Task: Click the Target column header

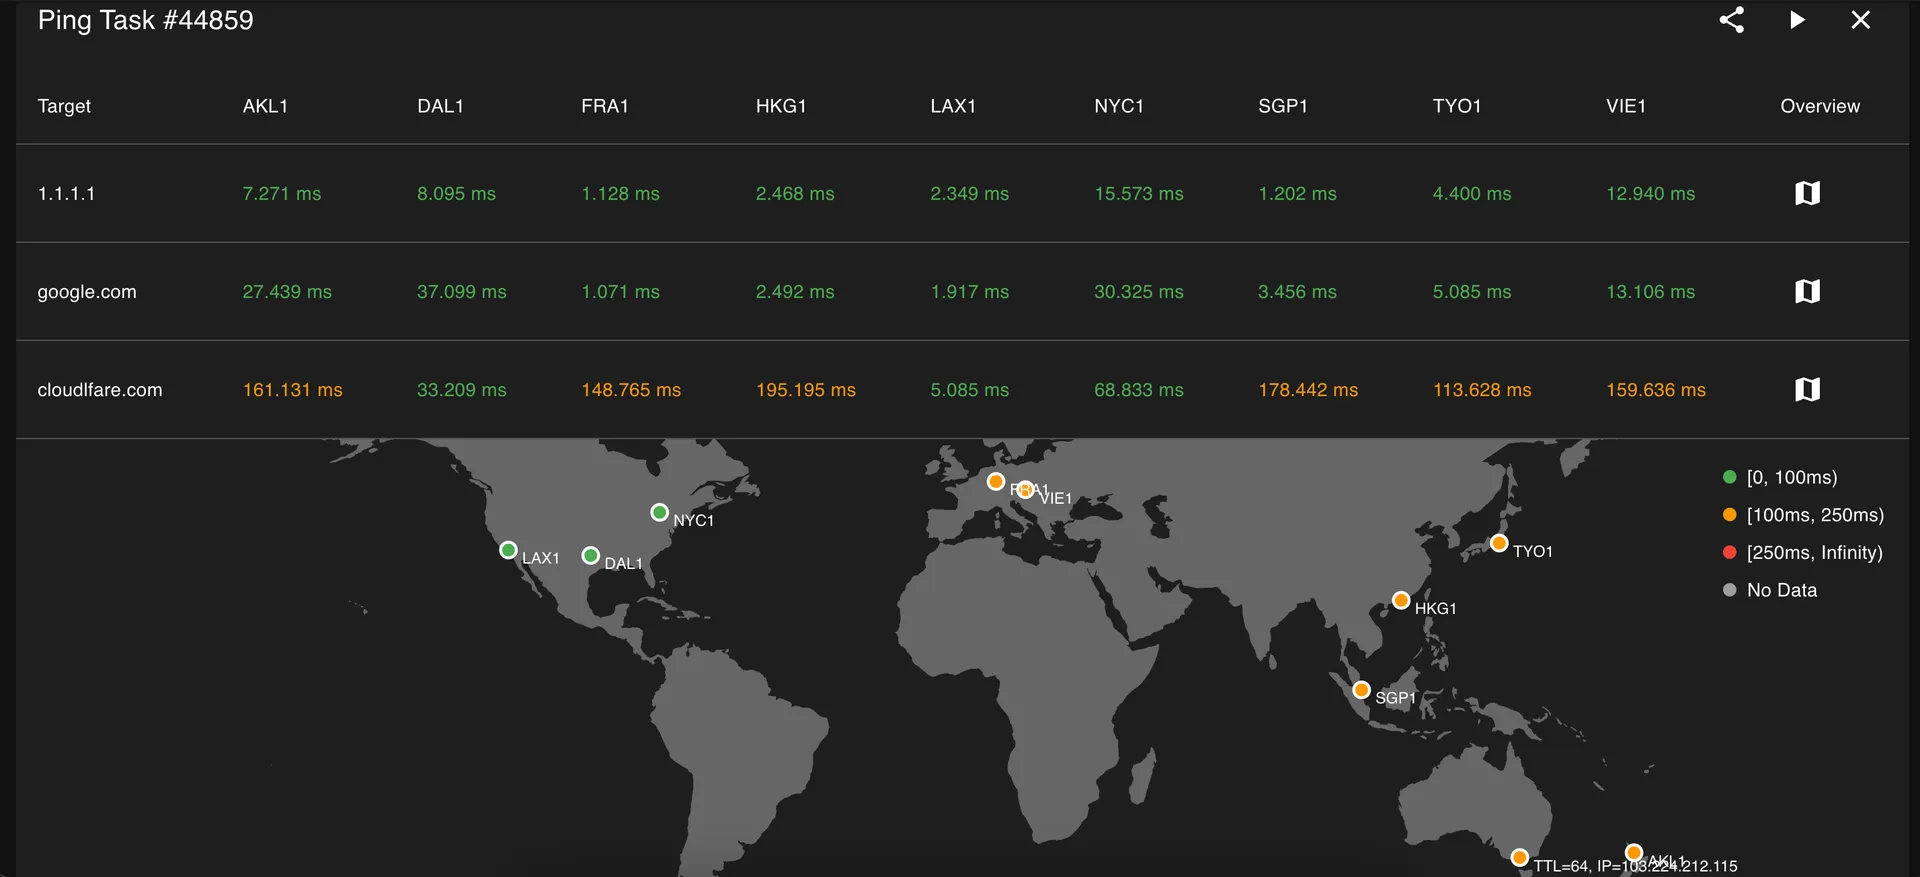Action: 64,106
